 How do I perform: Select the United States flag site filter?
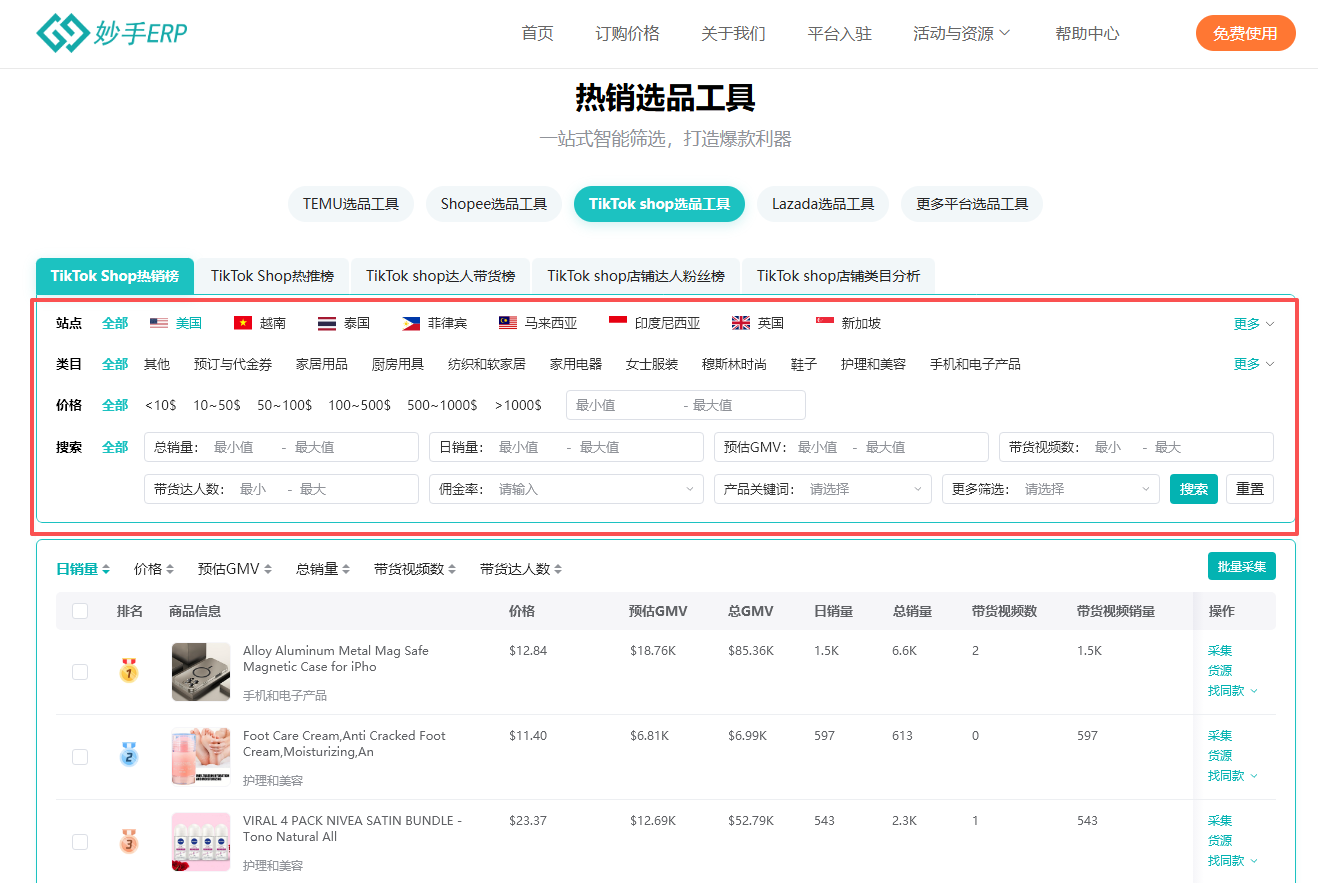pos(159,323)
